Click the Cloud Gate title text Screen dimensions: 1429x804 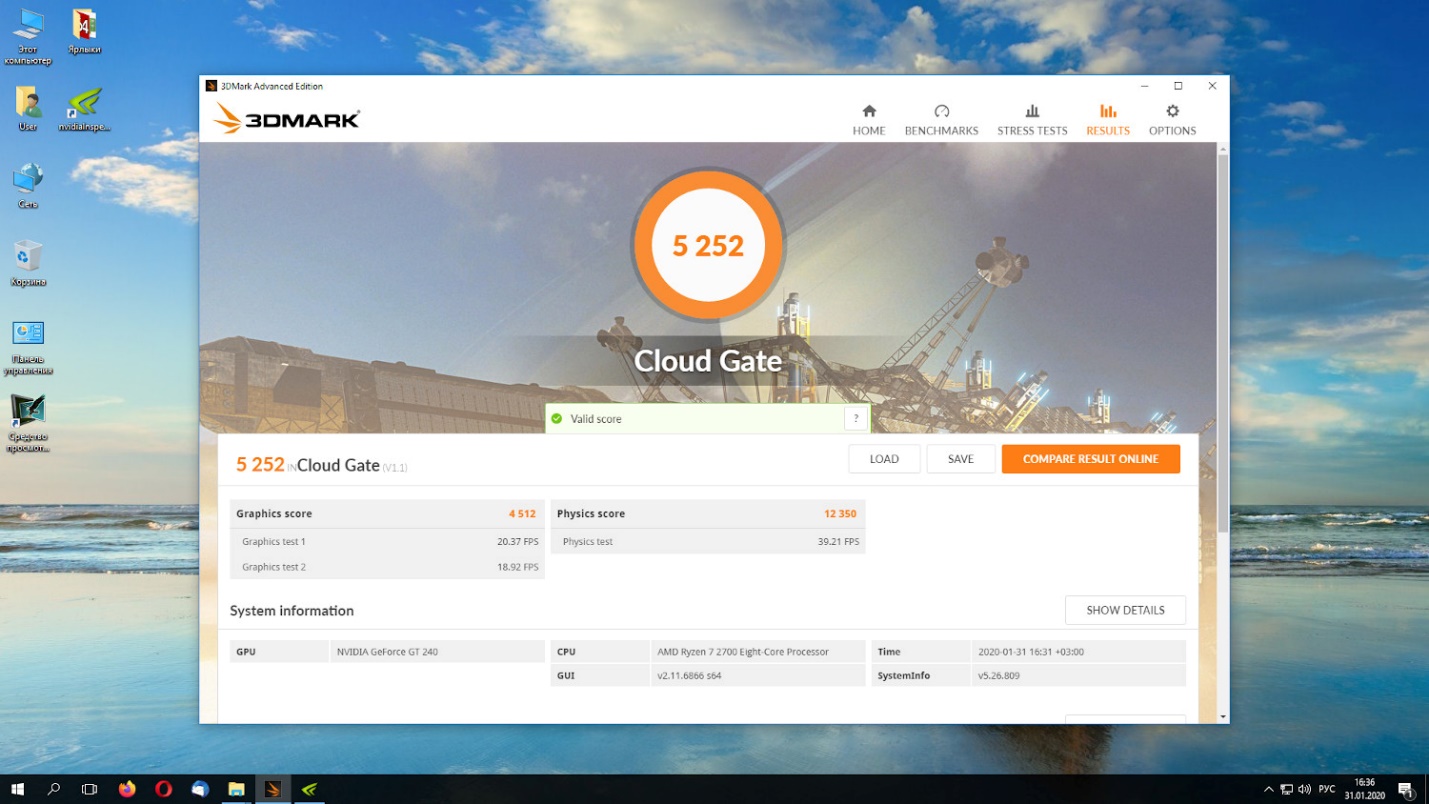point(708,360)
